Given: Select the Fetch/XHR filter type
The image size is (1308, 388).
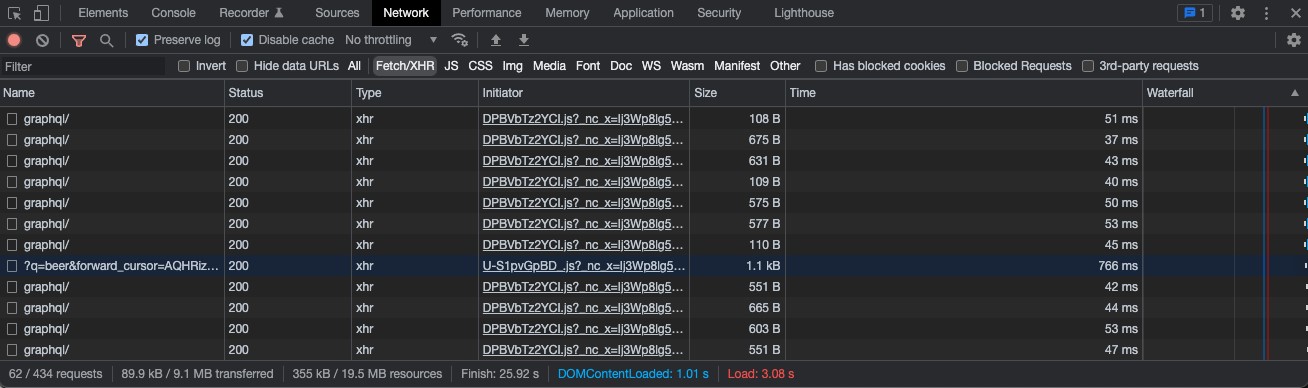Looking at the screenshot, I should pyautogui.click(x=405, y=66).
